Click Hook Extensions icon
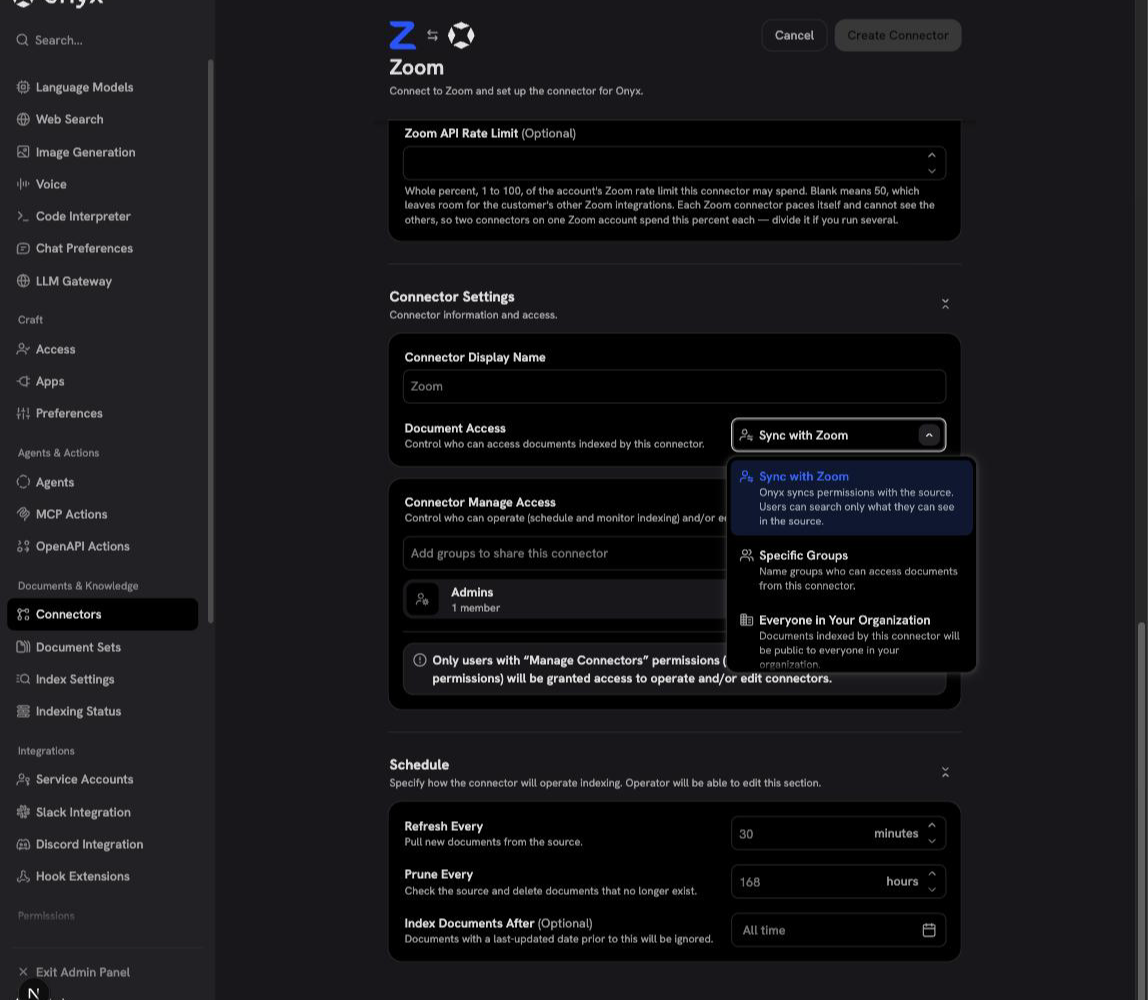The height and width of the screenshot is (1000, 1148). tap(23, 876)
